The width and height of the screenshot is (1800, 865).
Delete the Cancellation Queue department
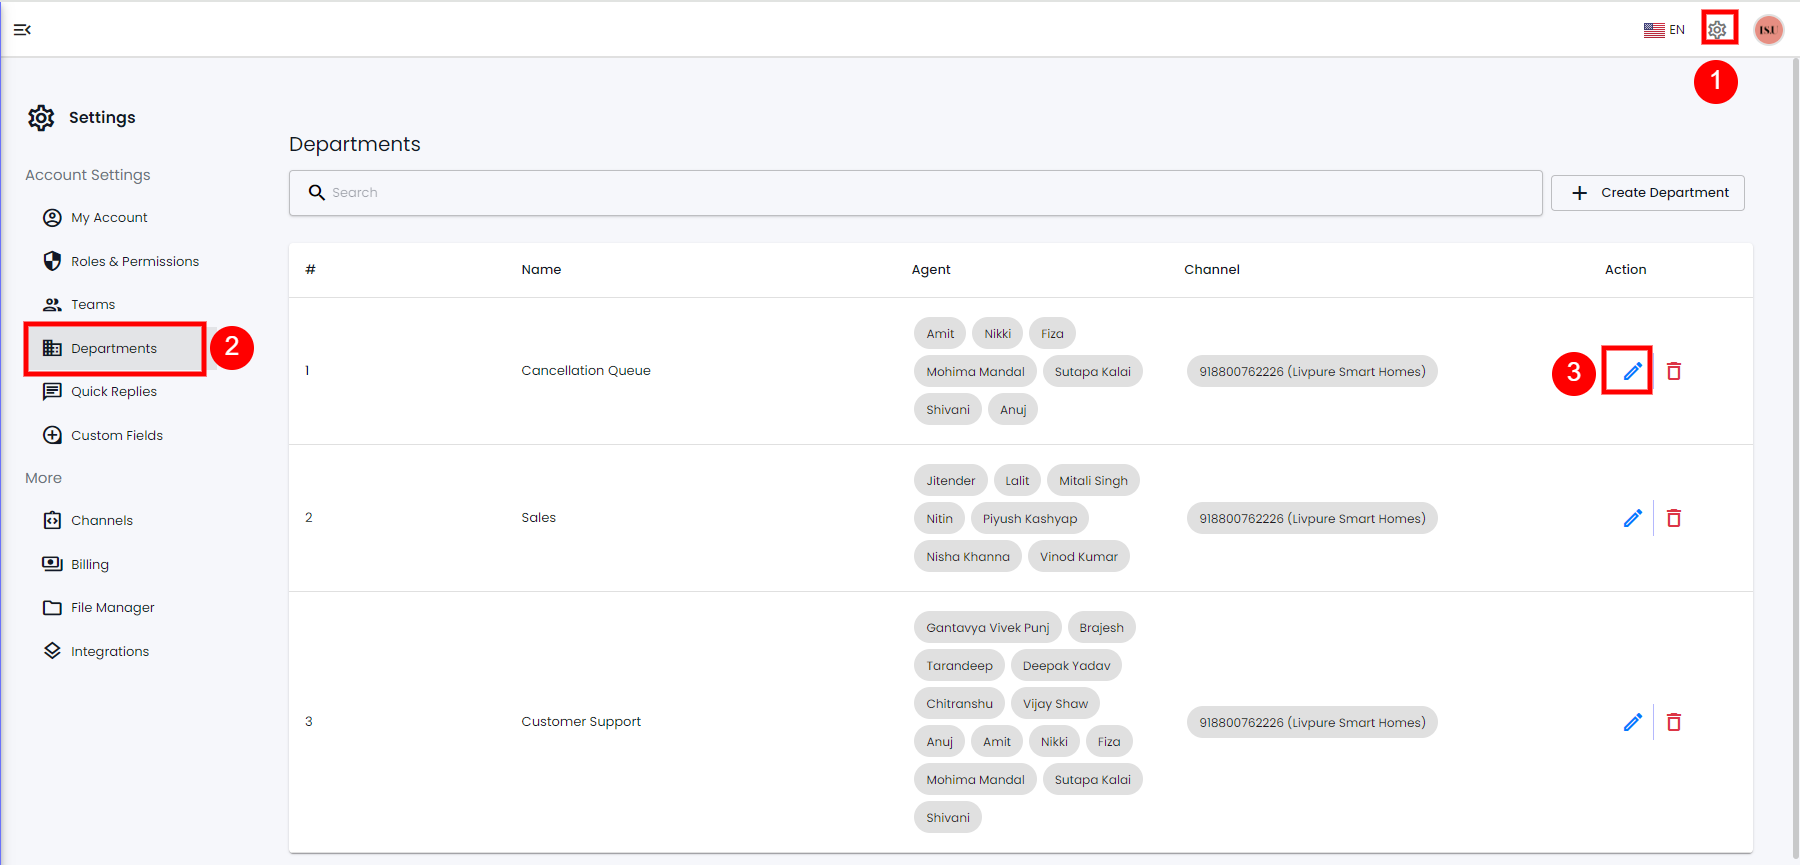coord(1674,371)
